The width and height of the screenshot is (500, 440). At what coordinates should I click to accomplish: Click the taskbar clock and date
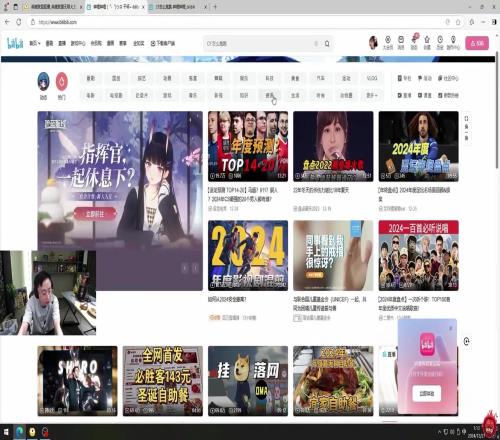click(x=477, y=432)
